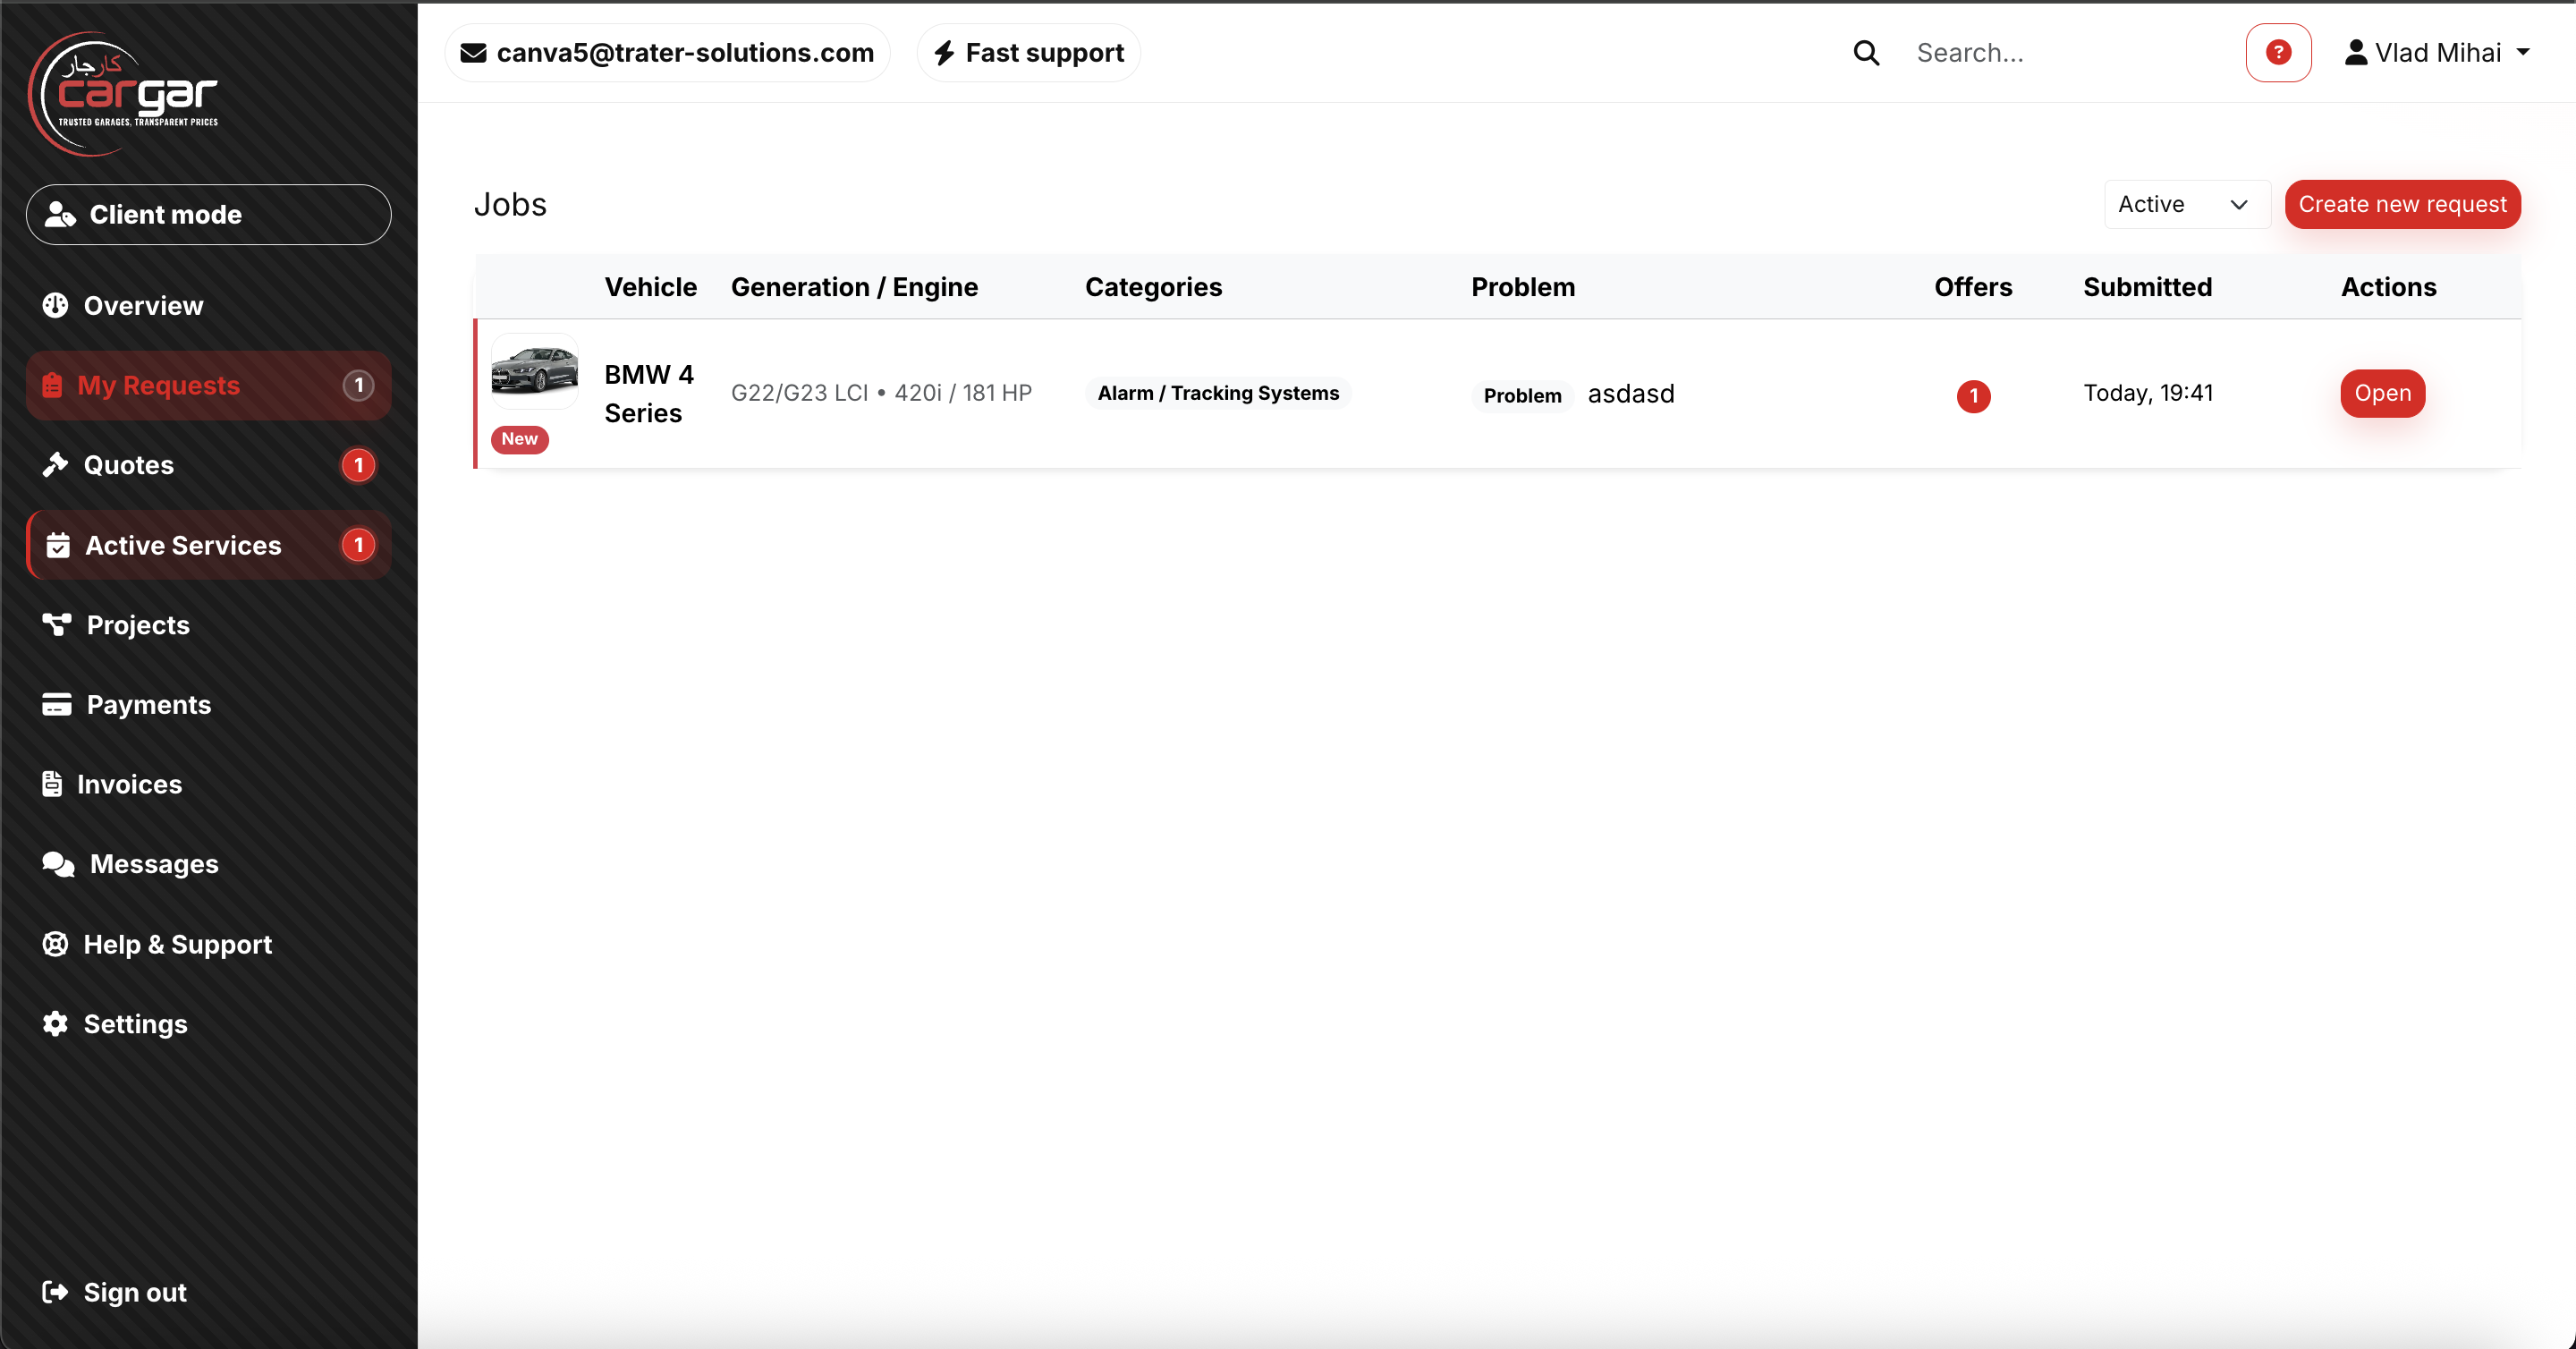Click the Alarm / Tracking Systems category tag
This screenshot has height=1349, width=2576.
coord(1216,393)
